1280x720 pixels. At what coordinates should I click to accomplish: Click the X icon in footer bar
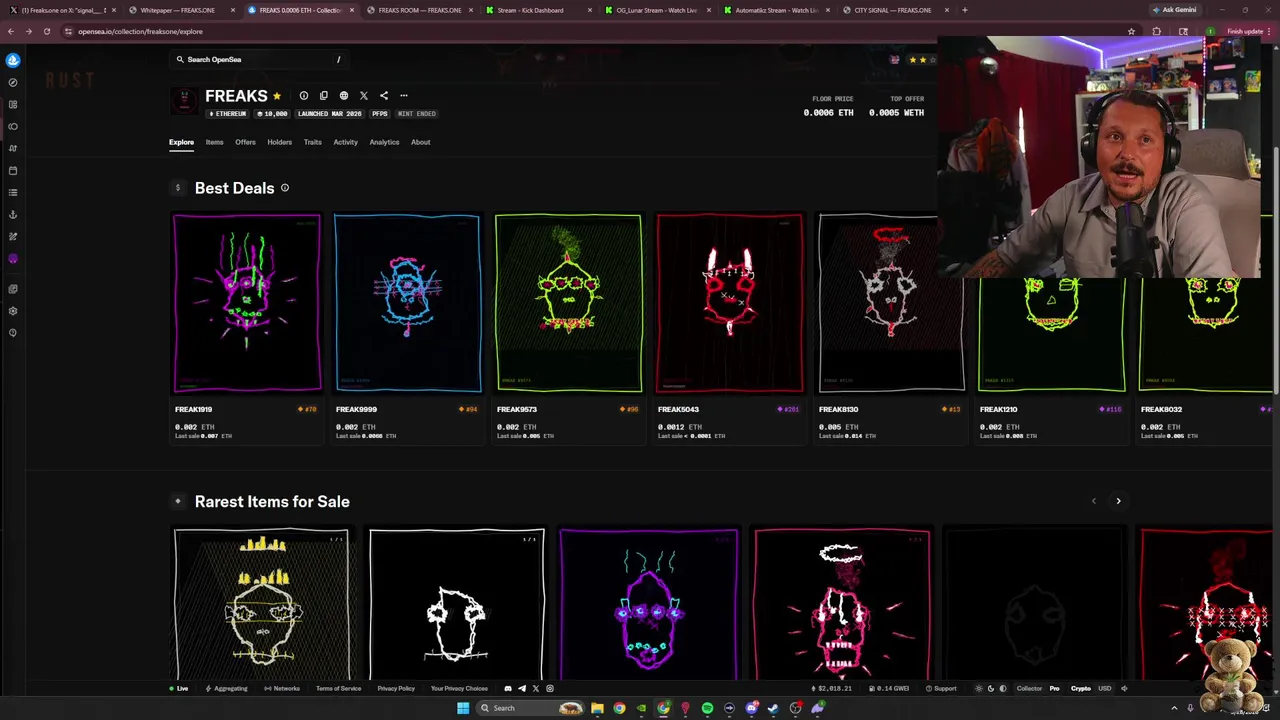pos(536,688)
